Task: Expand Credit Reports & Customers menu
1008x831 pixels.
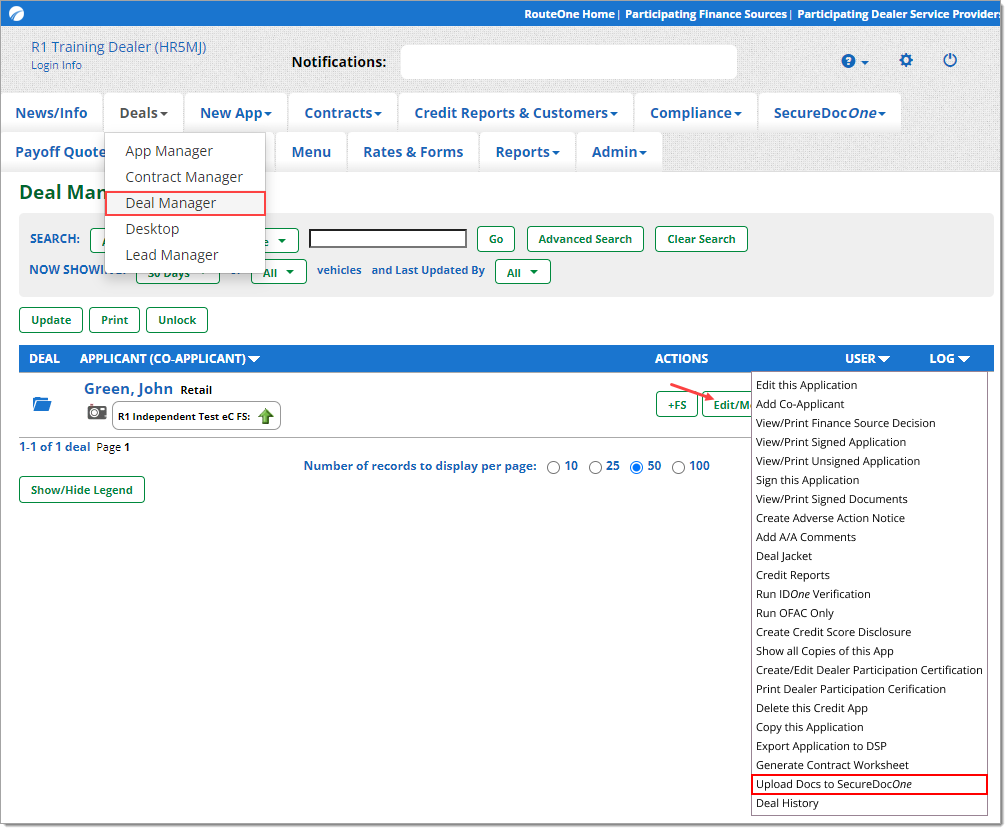Action: click(517, 113)
